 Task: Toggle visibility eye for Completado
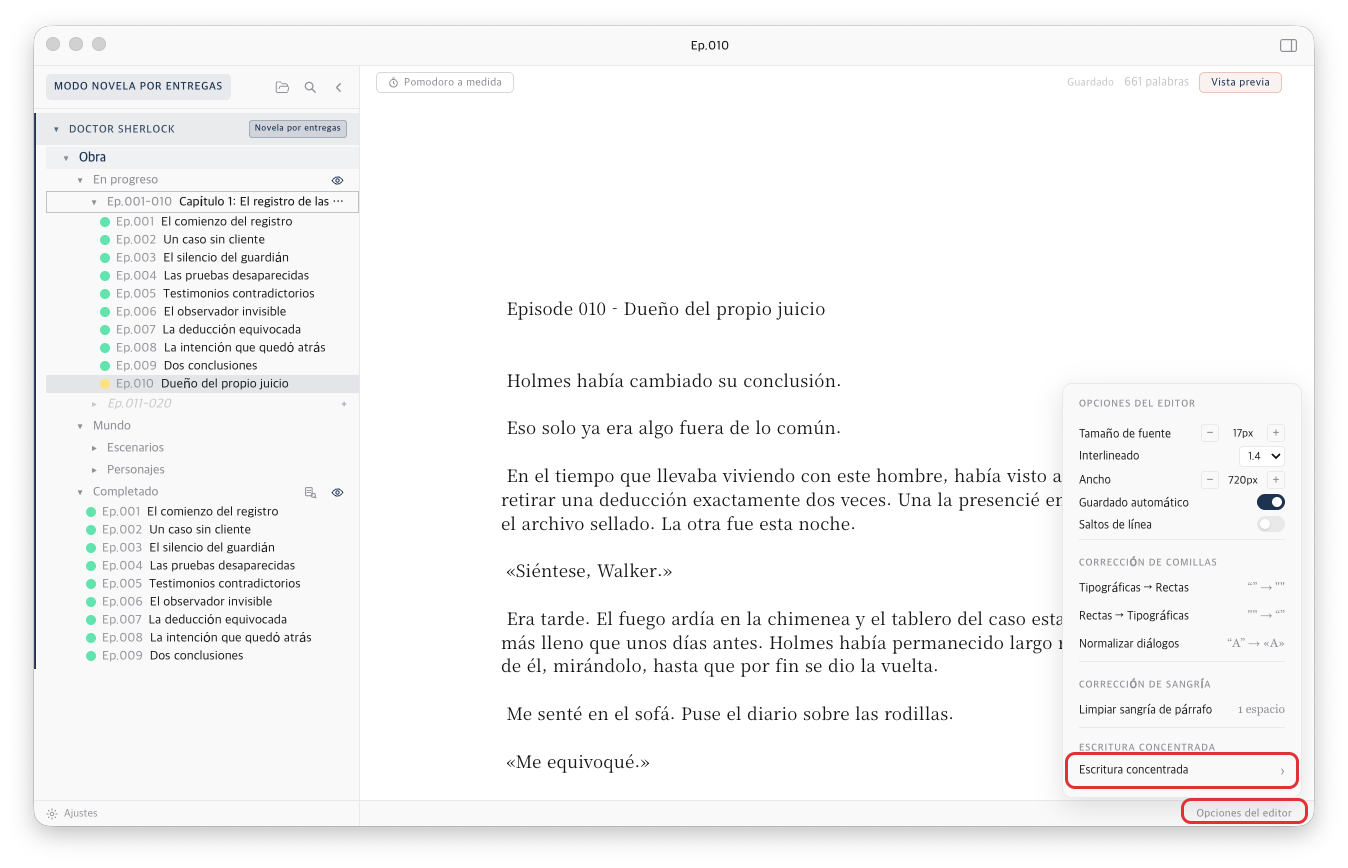pos(338,492)
